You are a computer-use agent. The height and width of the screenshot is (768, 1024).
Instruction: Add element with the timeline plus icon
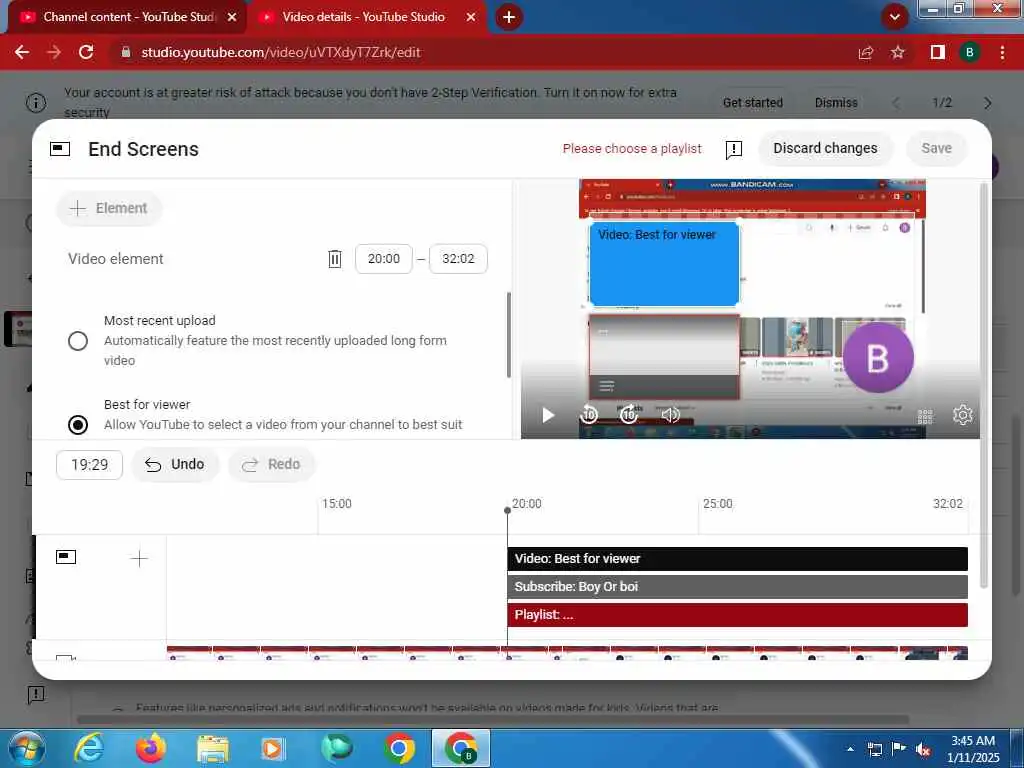click(139, 558)
